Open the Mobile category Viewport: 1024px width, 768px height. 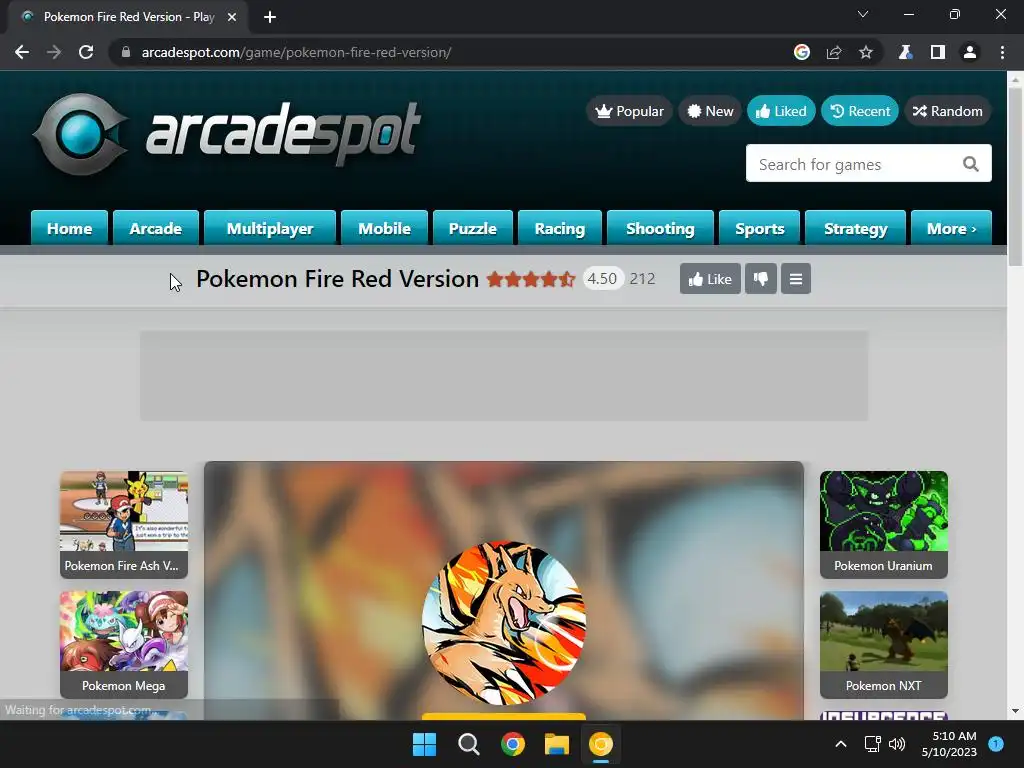pos(384,229)
